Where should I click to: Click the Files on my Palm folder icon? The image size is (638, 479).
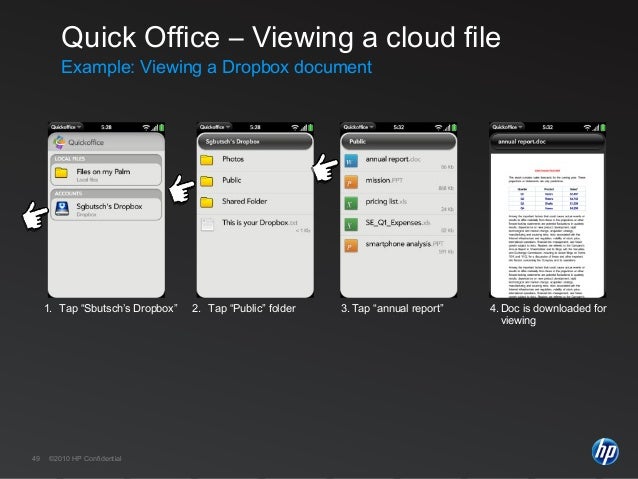(x=61, y=173)
